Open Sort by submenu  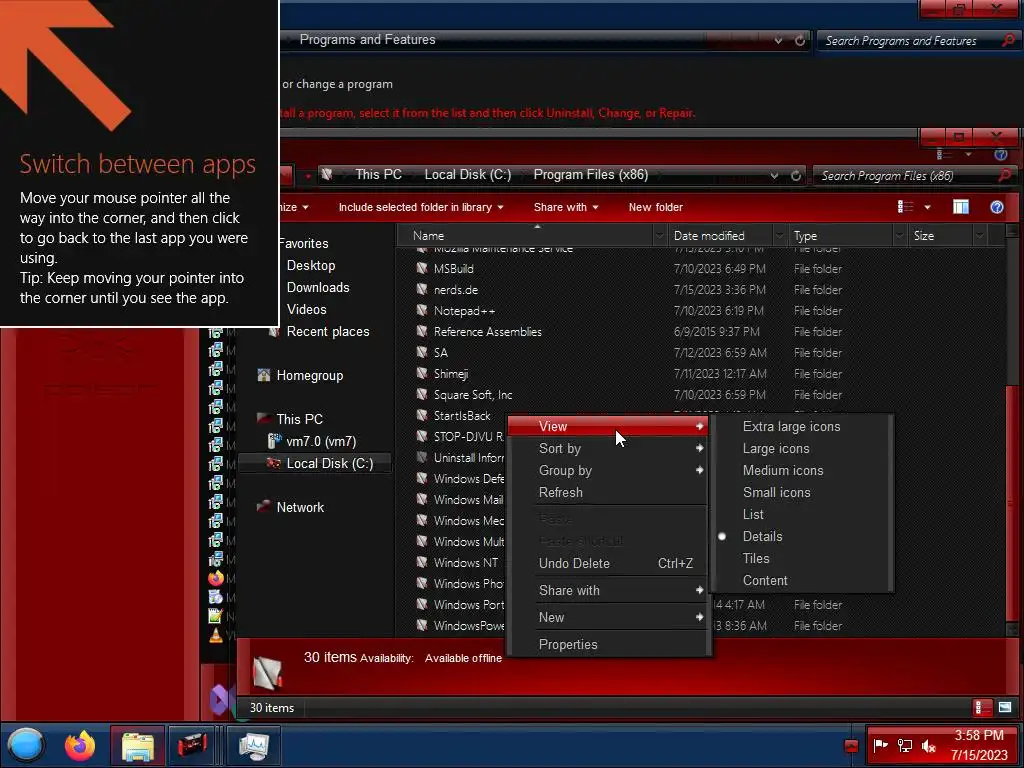(609, 449)
